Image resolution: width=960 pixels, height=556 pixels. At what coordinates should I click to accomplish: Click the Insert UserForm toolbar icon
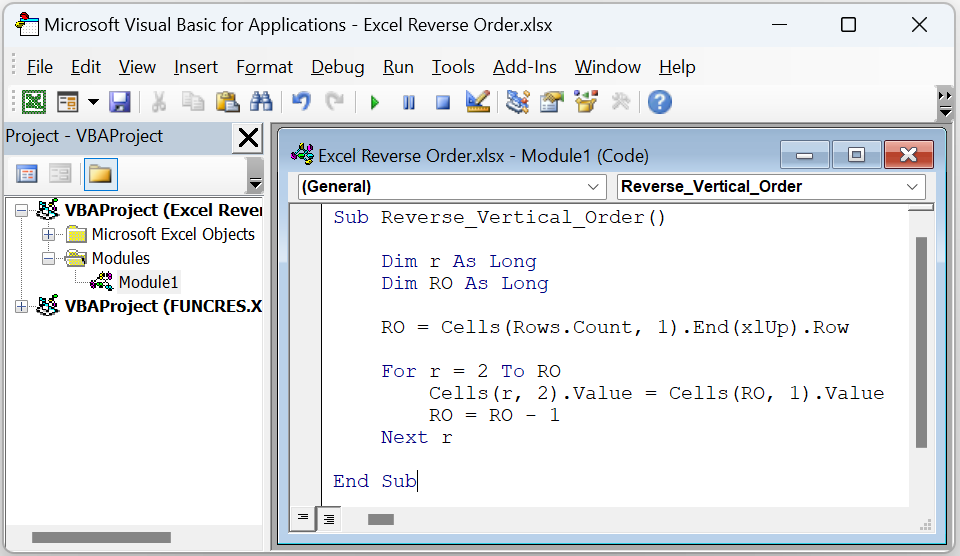pyautogui.click(x=67, y=102)
